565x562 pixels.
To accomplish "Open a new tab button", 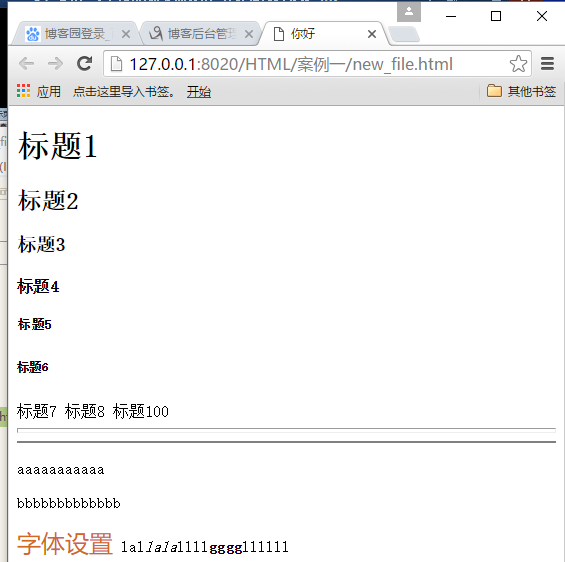I will [x=404, y=35].
